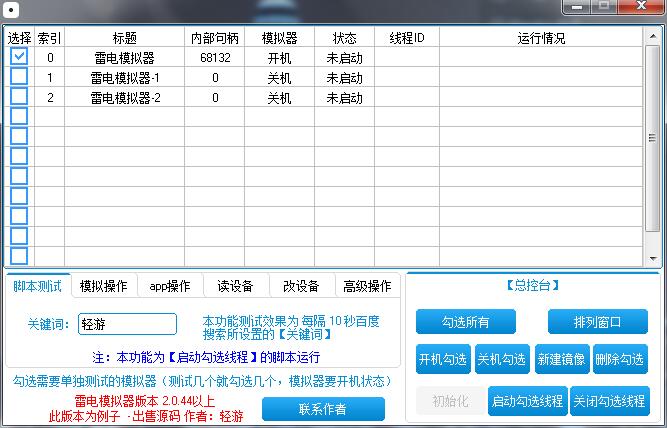Click the 勾选所有 button
The width and height of the screenshot is (667, 428).
click(x=466, y=322)
